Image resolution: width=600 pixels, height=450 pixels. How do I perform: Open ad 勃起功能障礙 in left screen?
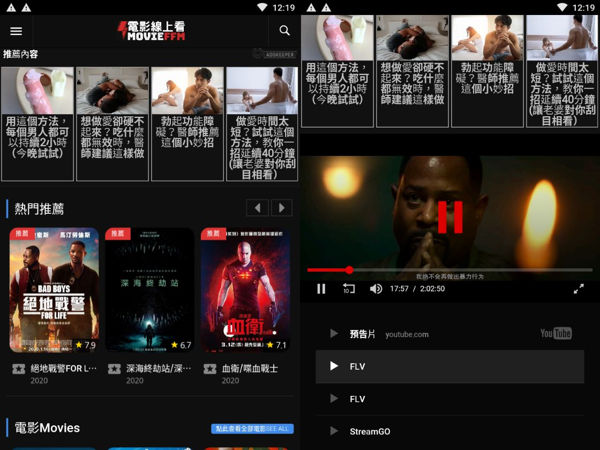[x=188, y=124]
